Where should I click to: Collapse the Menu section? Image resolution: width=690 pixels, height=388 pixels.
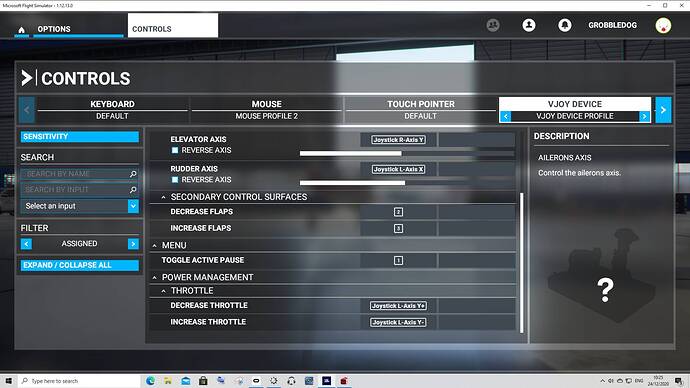tap(154, 245)
